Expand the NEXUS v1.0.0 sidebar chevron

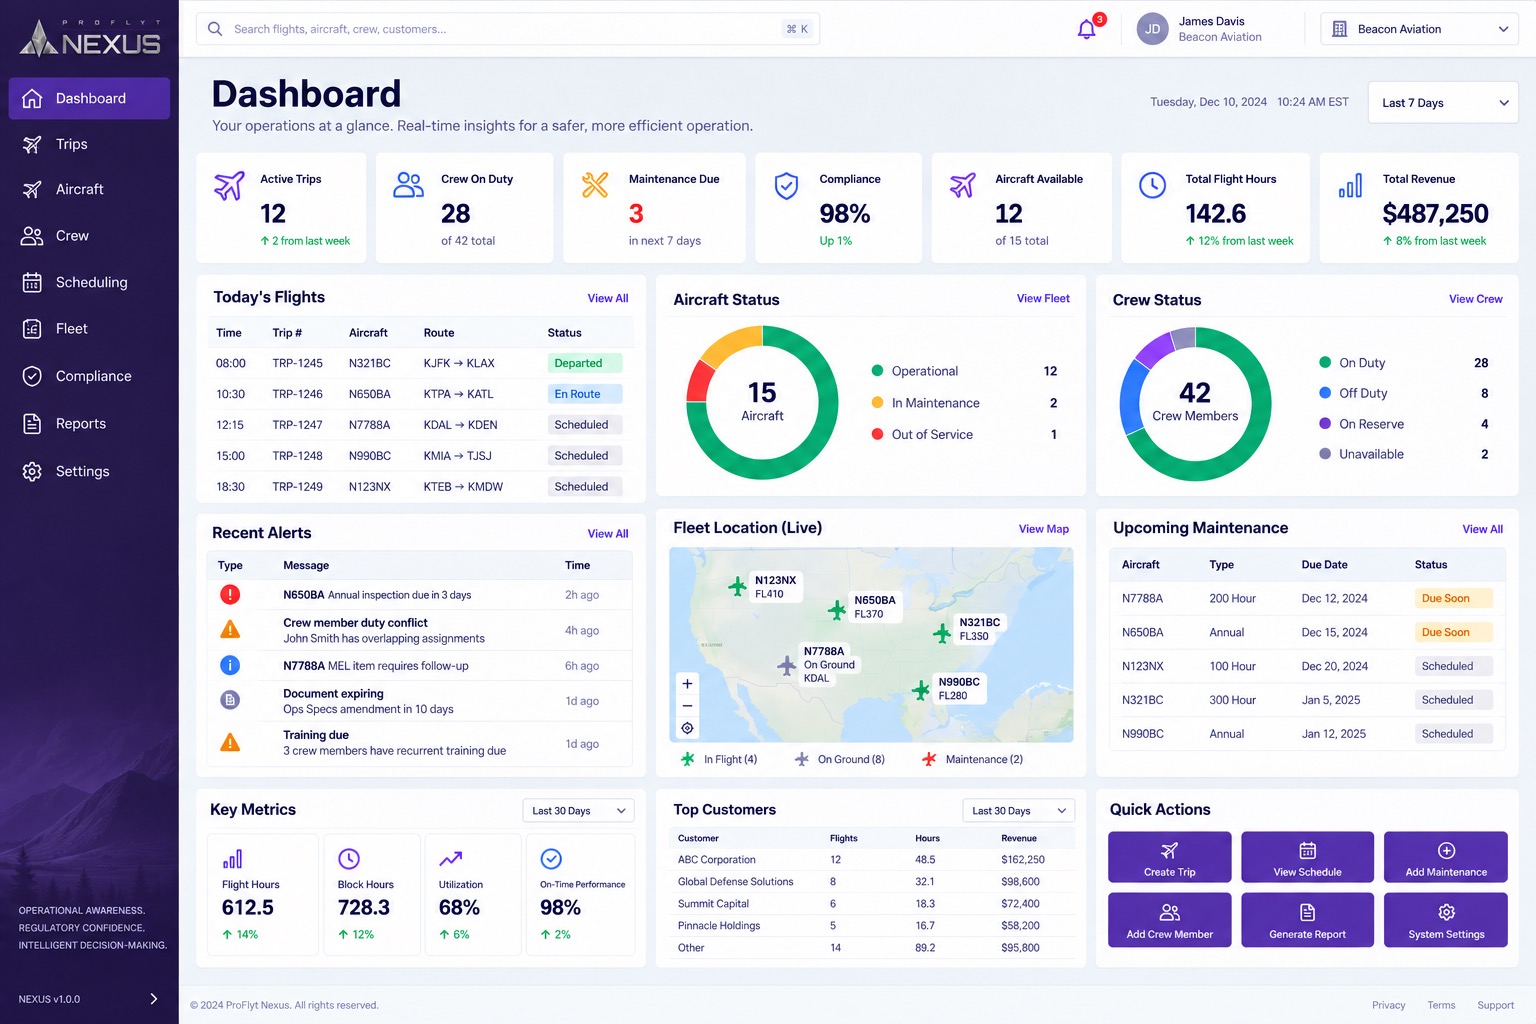(x=153, y=999)
